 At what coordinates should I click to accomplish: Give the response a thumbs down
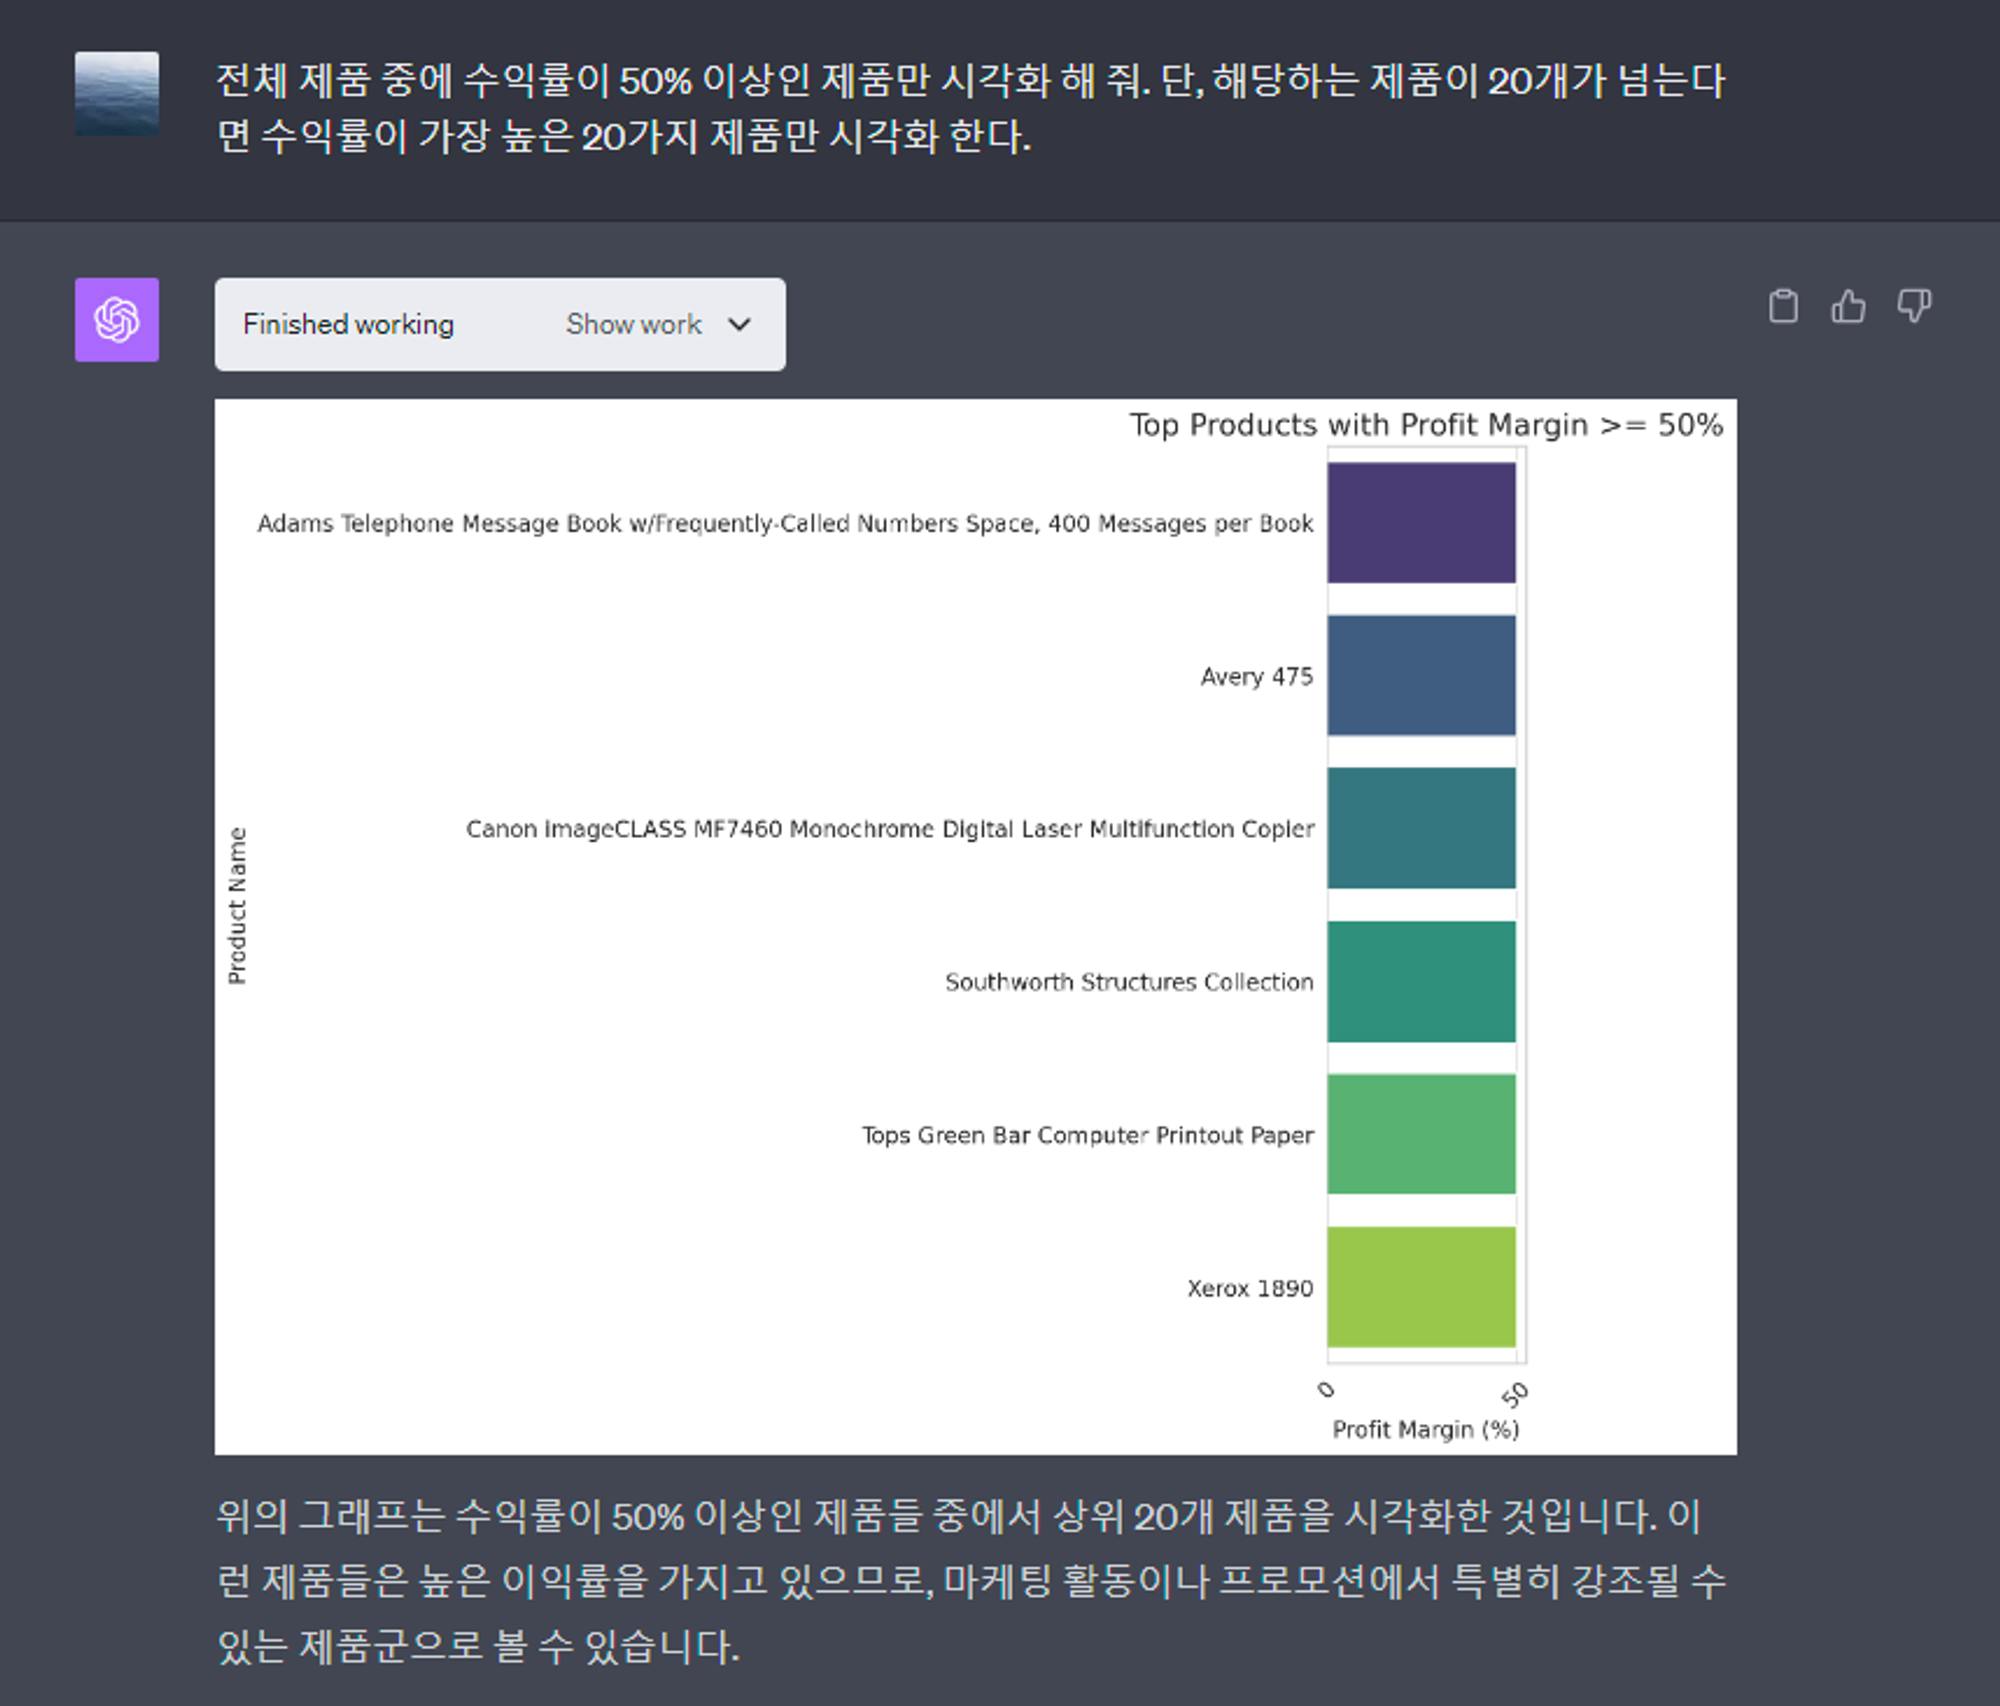point(1914,306)
